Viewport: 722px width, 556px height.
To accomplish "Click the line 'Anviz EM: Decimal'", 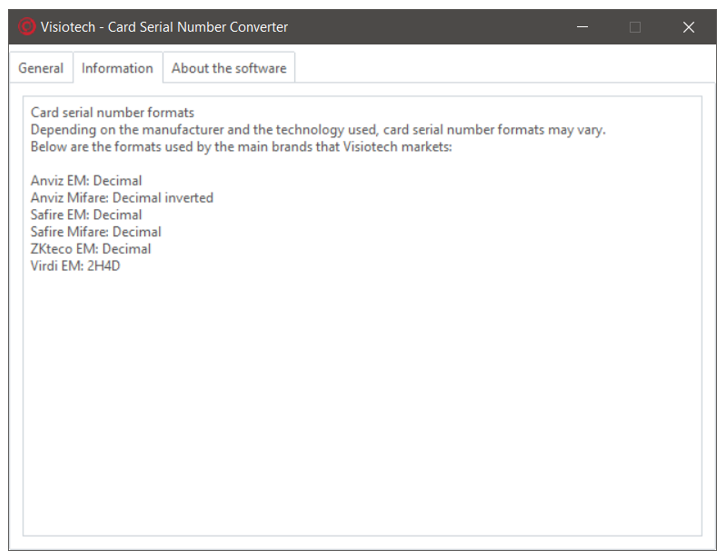I will [86, 181].
